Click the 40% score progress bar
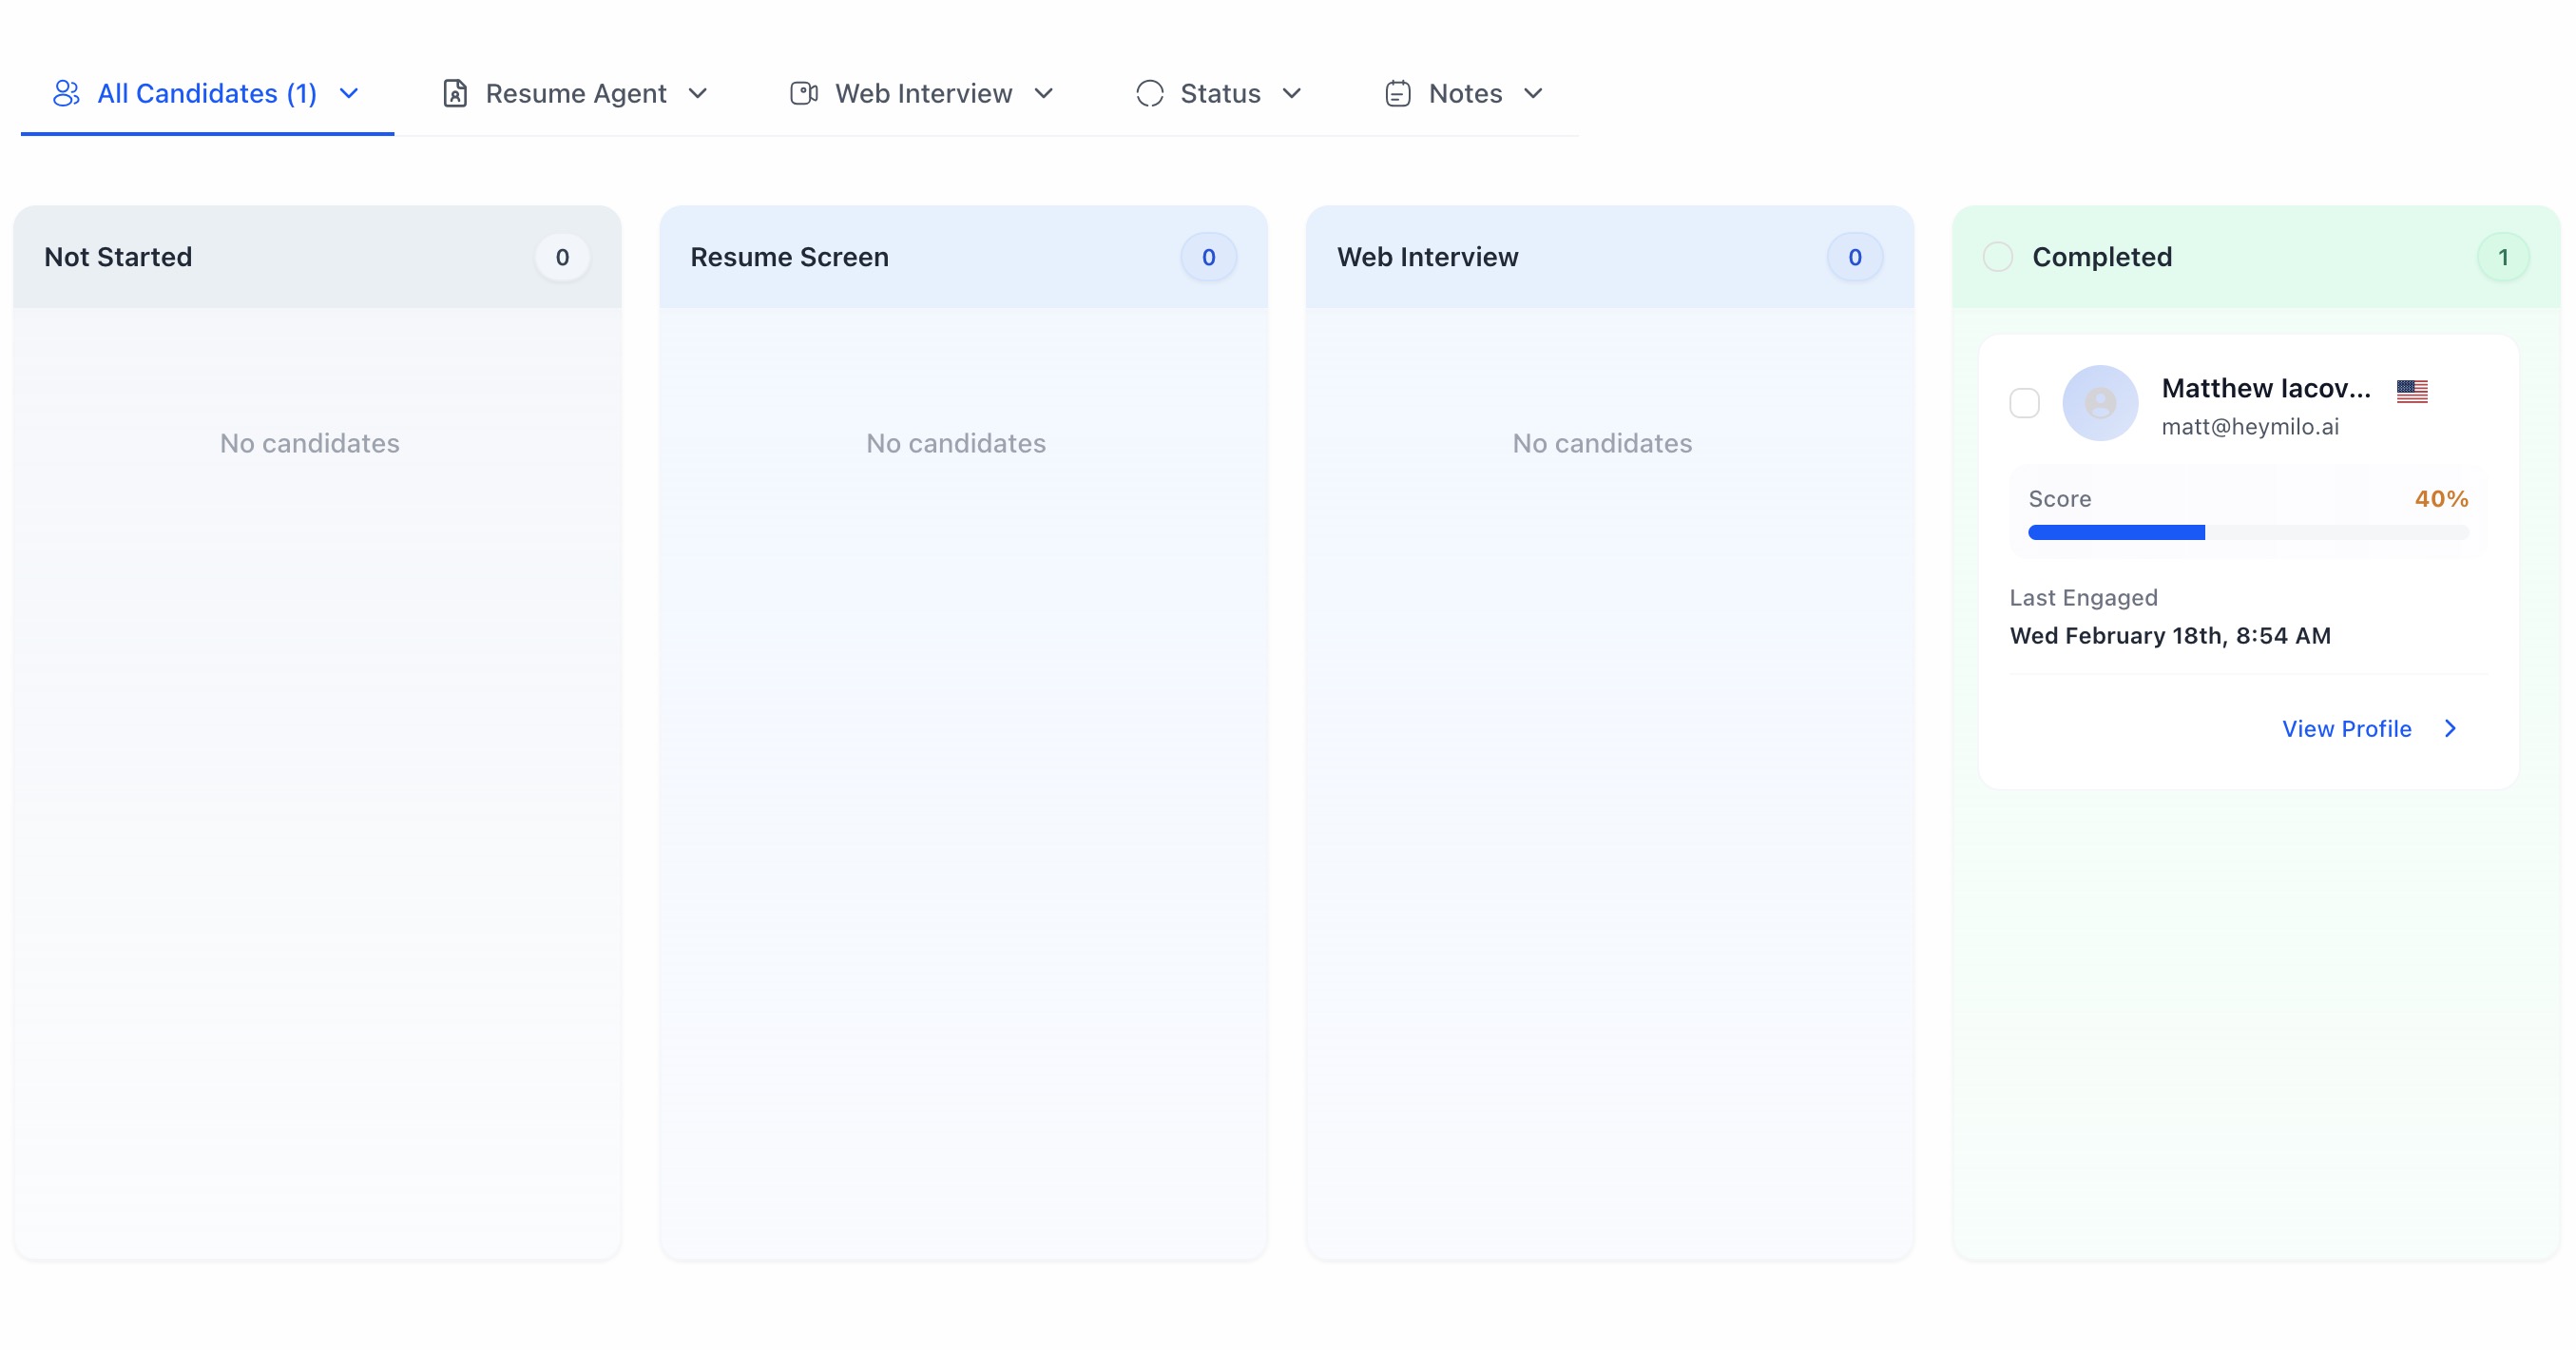 coord(2248,532)
